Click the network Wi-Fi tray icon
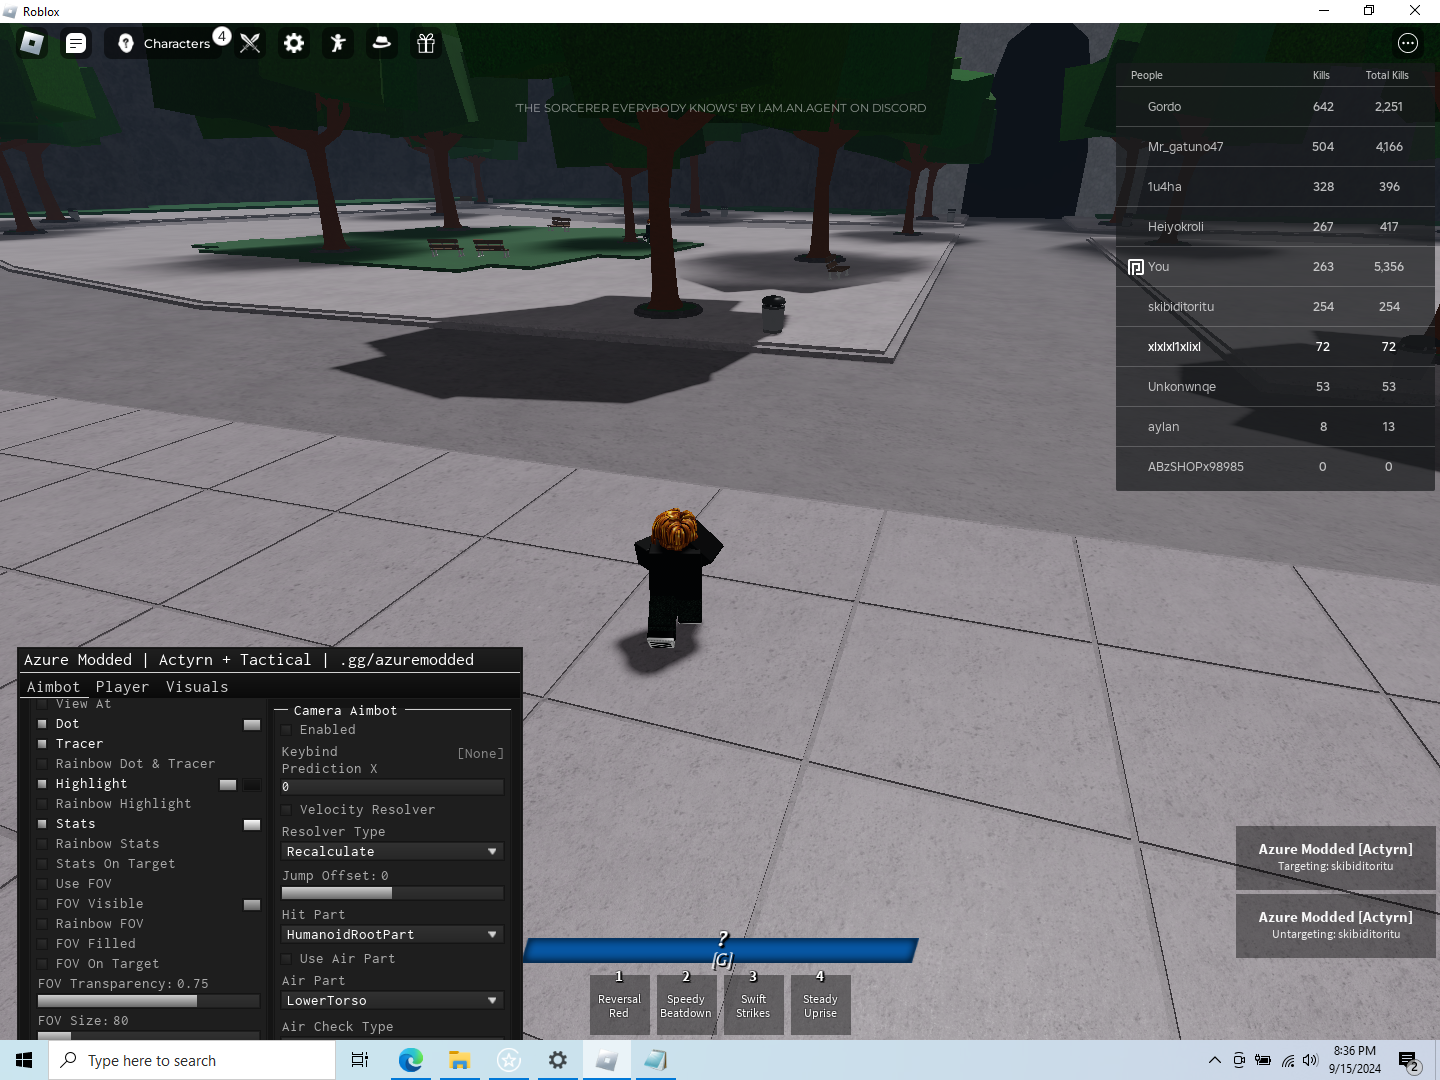Viewport: 1440px width, 1080px height. tap(1288, 1060)
